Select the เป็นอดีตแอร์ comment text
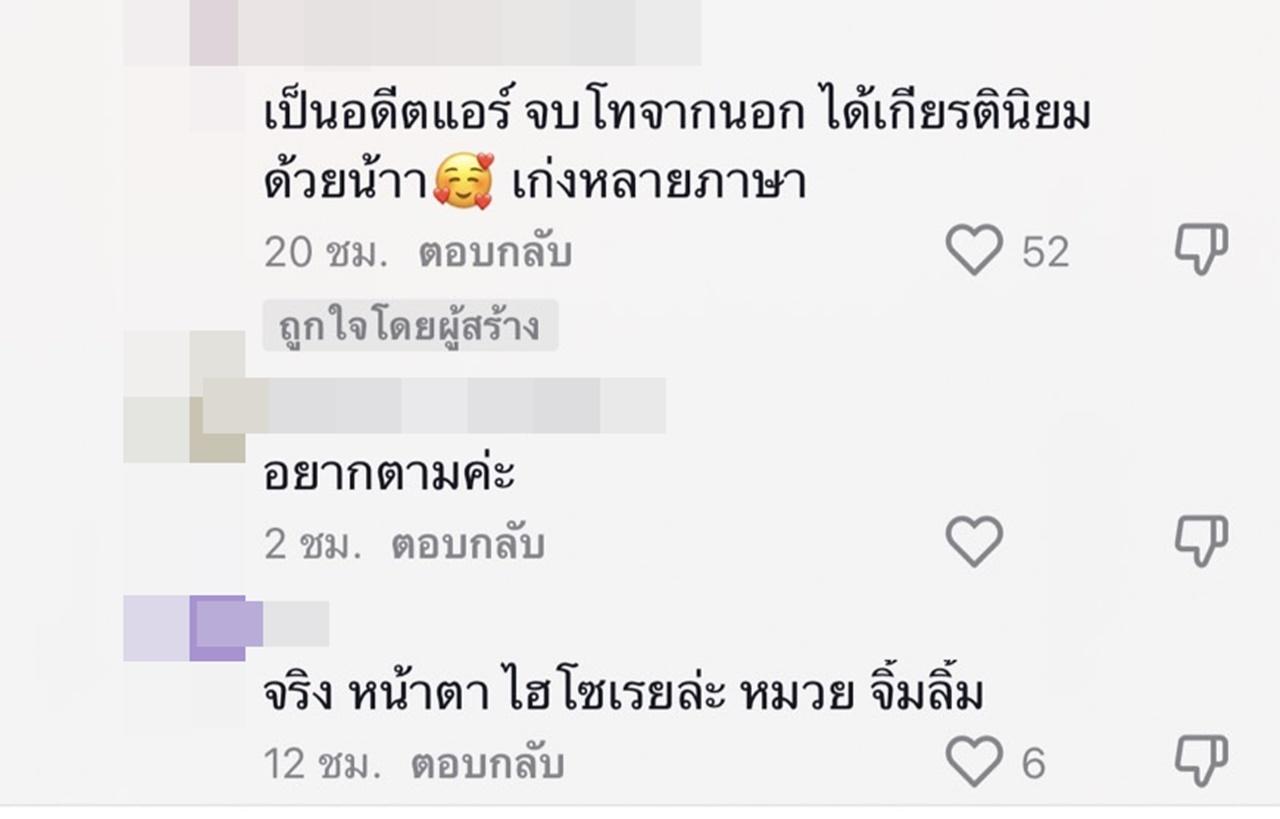Screen dimensions: 1280x819 click(677, 151)
